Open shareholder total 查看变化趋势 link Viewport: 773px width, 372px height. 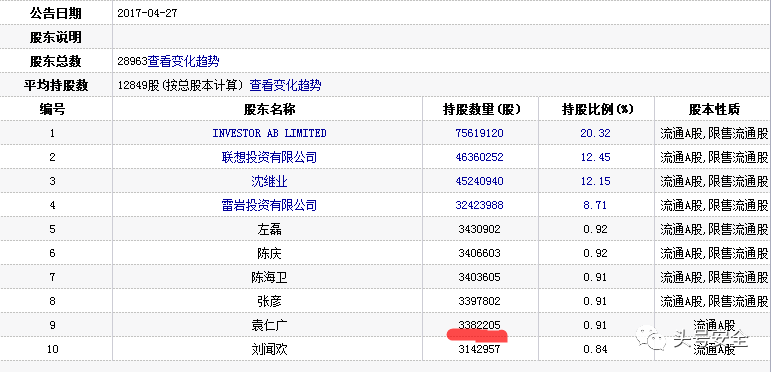[x=183, y=62]
